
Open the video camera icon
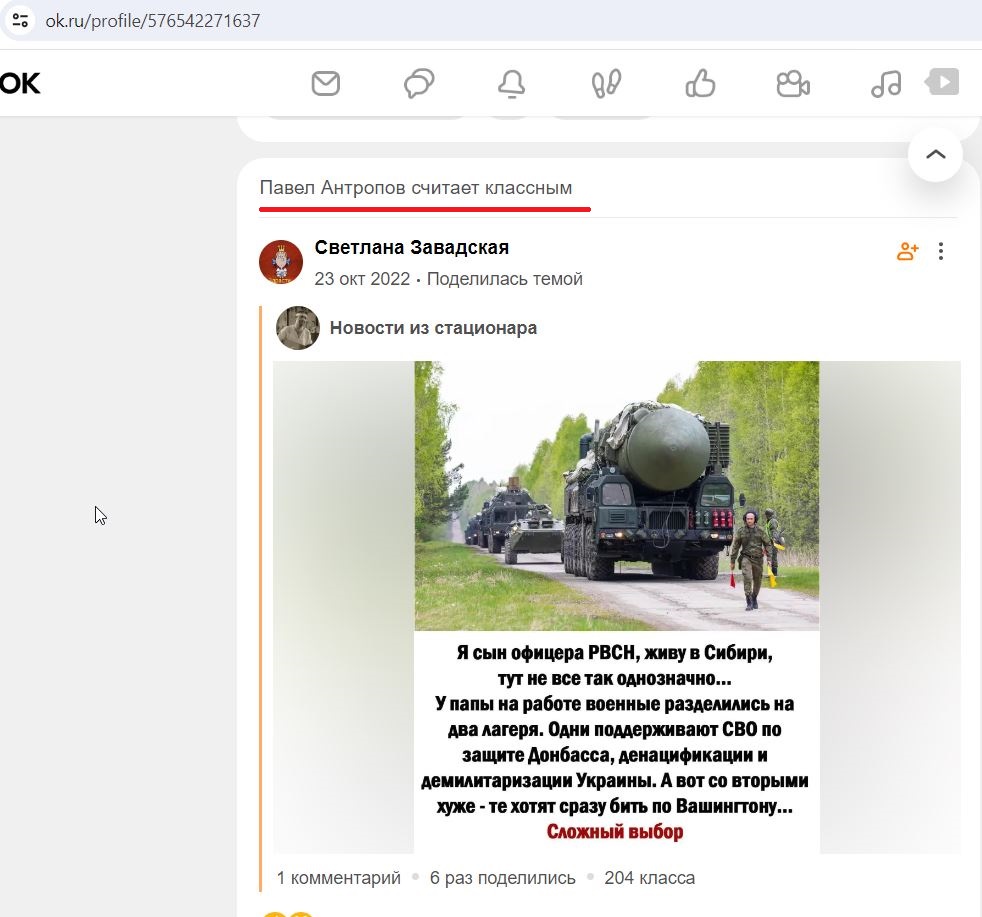[793, 84]
